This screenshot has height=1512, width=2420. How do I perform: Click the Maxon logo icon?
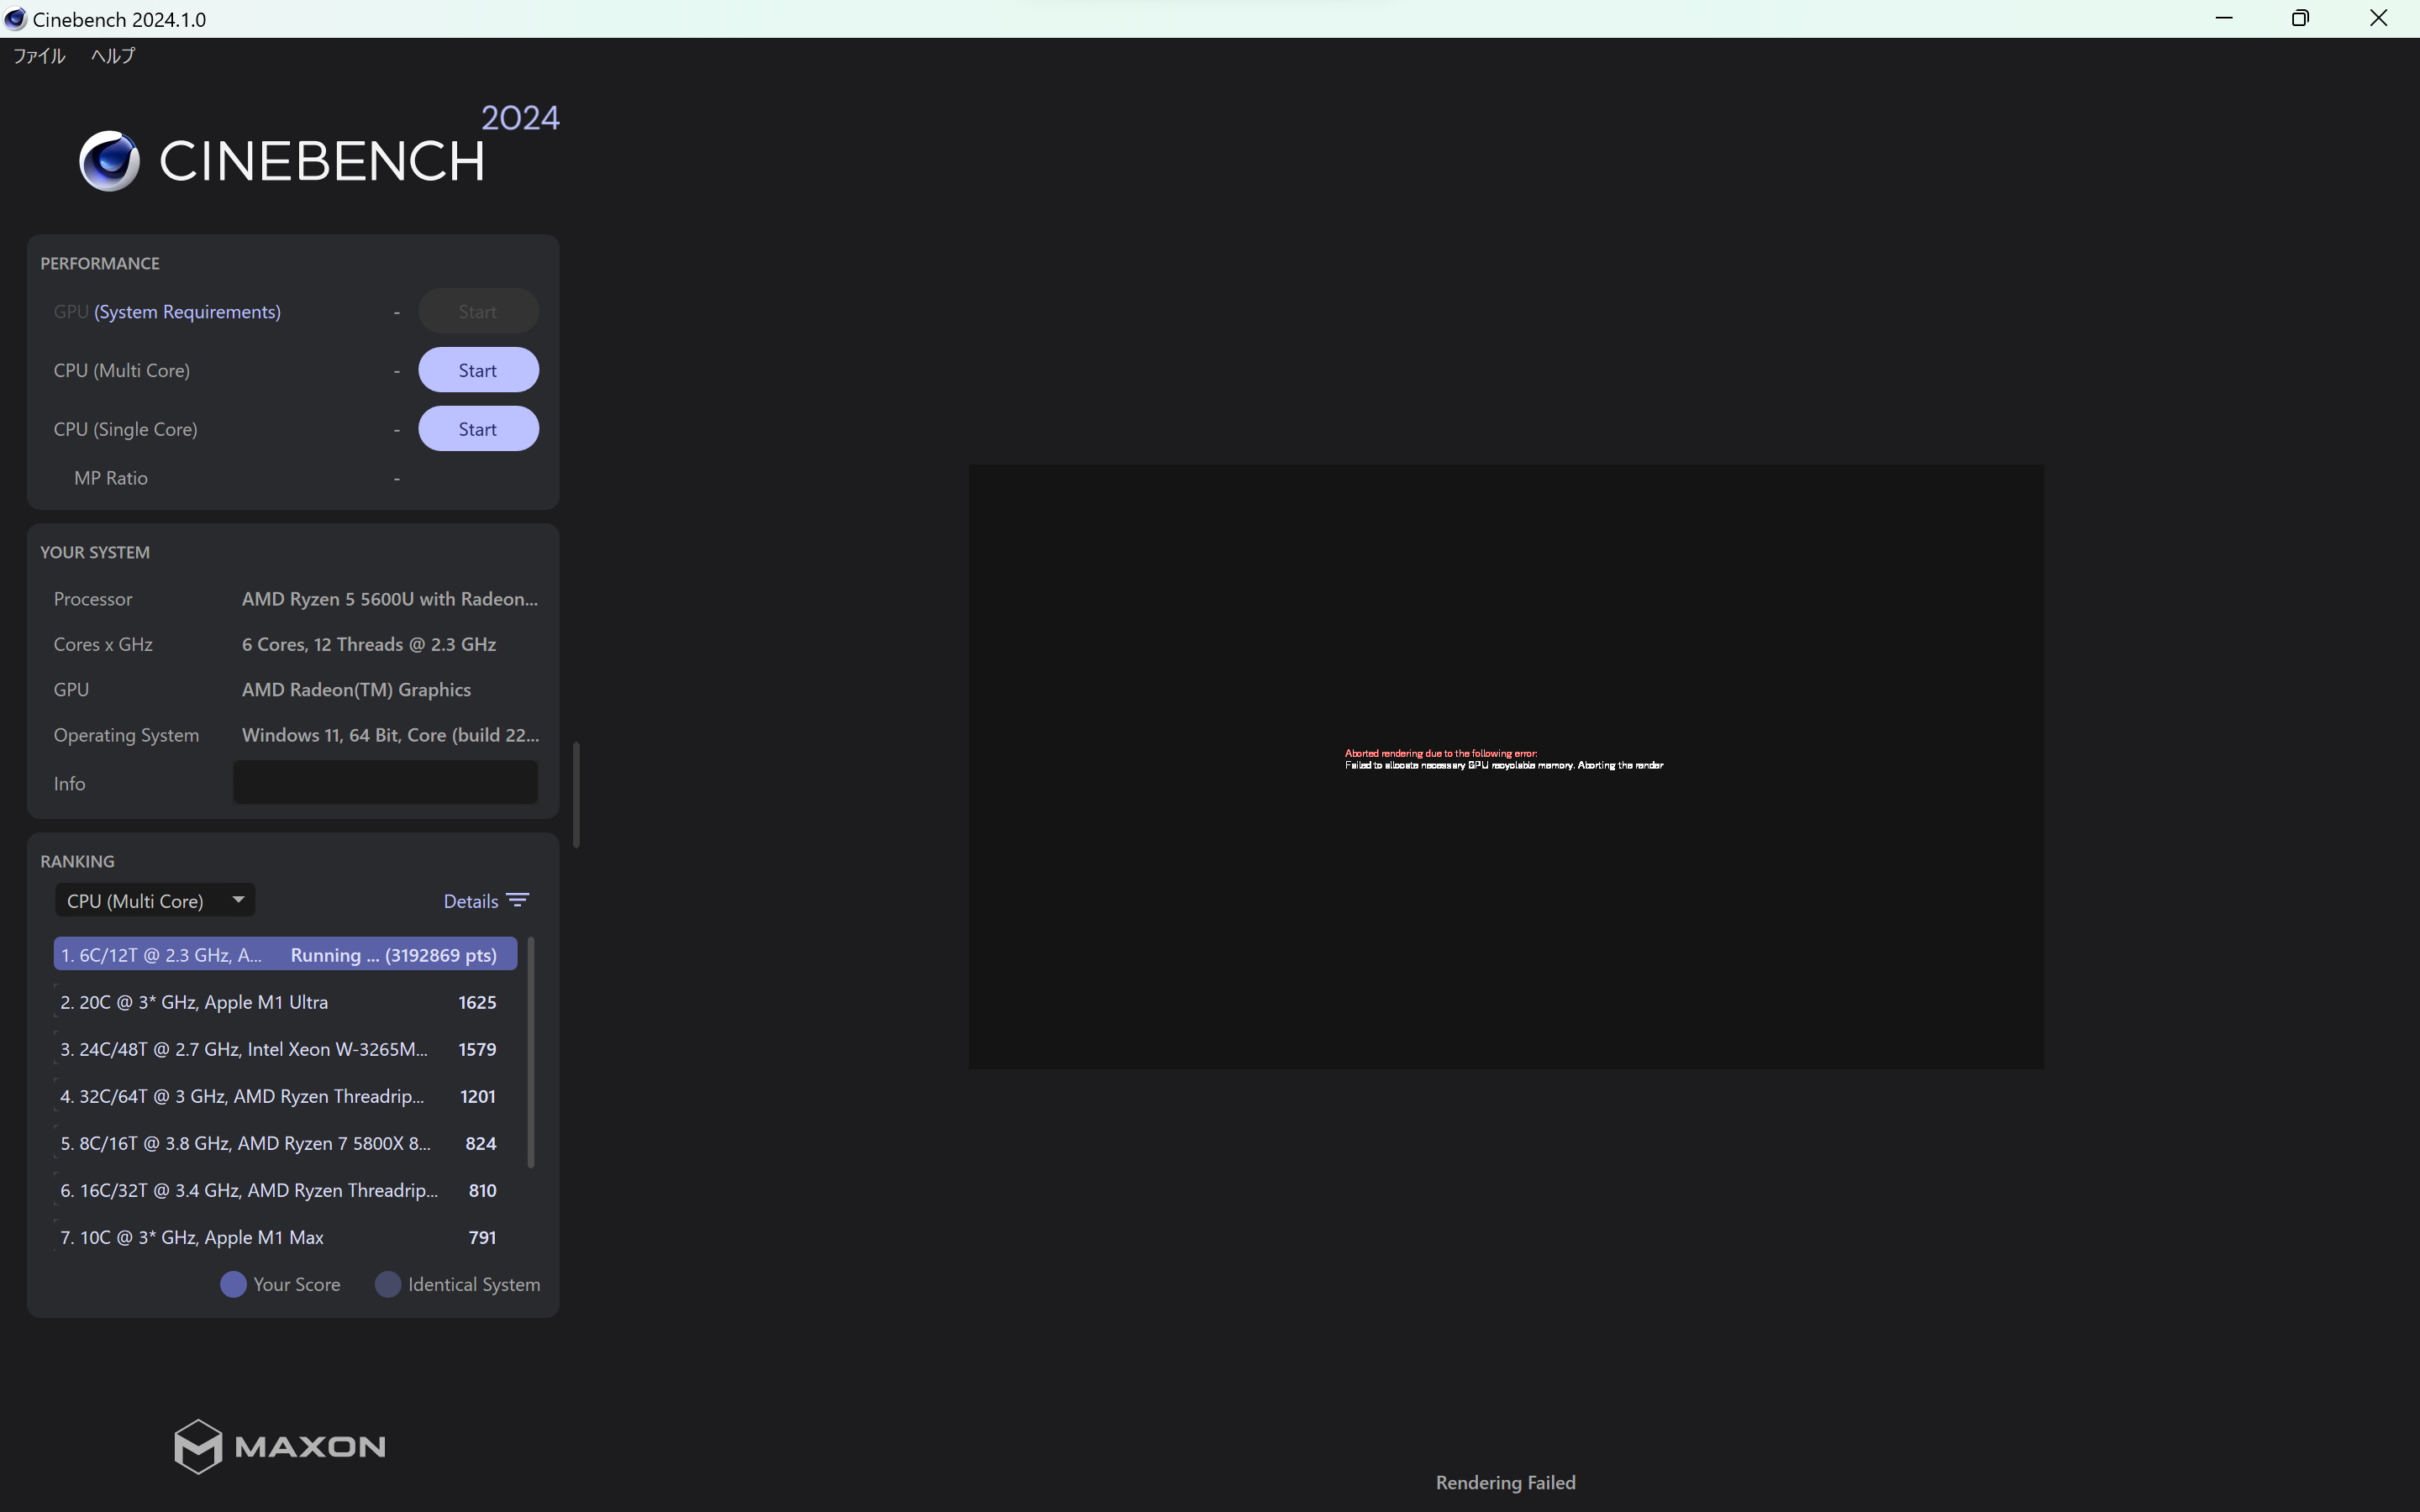point(198,1446)
